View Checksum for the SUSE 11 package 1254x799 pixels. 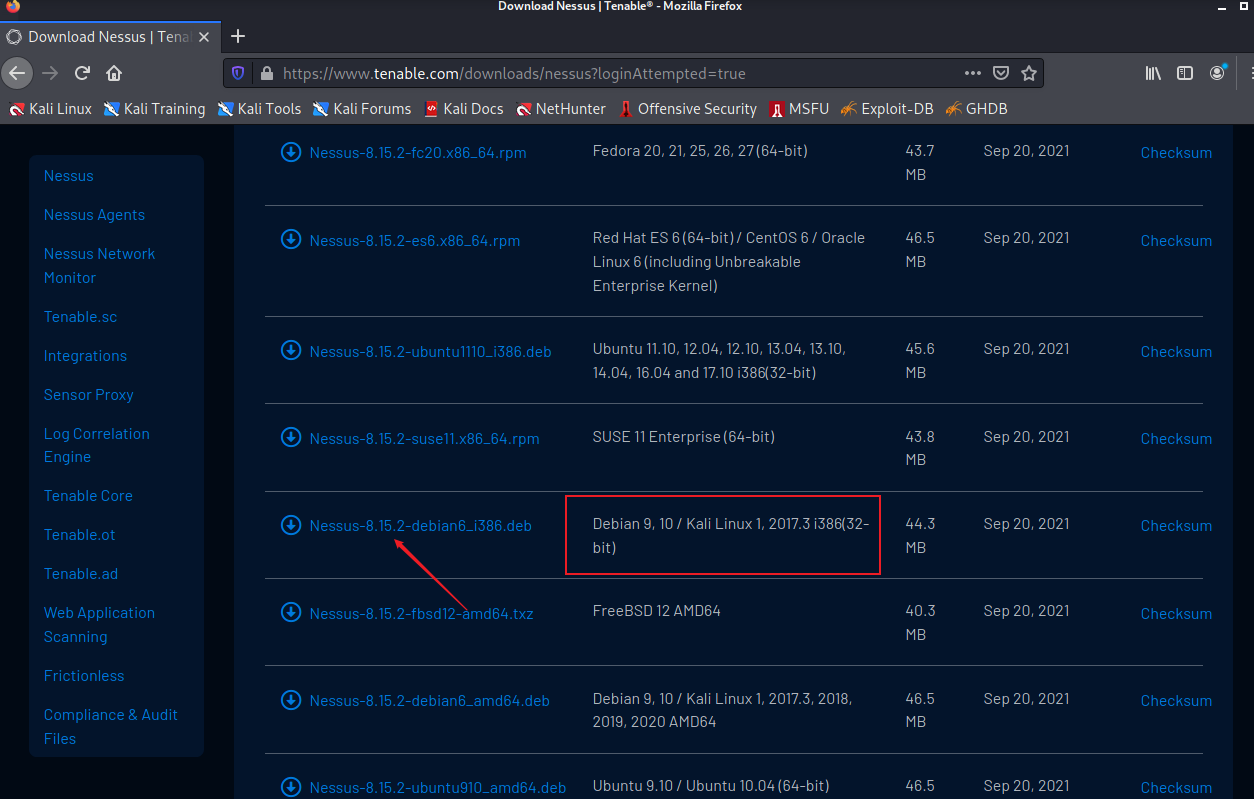pos(1176,439)
